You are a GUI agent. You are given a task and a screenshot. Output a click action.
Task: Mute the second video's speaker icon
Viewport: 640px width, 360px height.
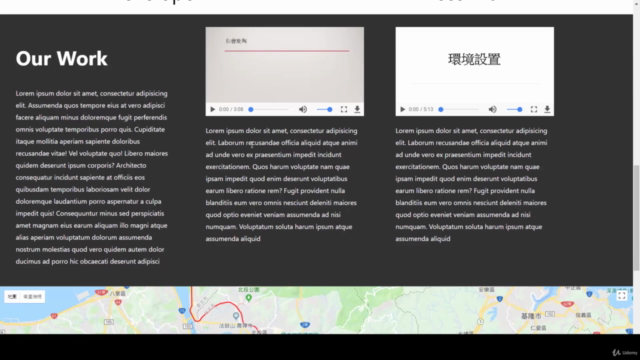[x=492, y=109]
